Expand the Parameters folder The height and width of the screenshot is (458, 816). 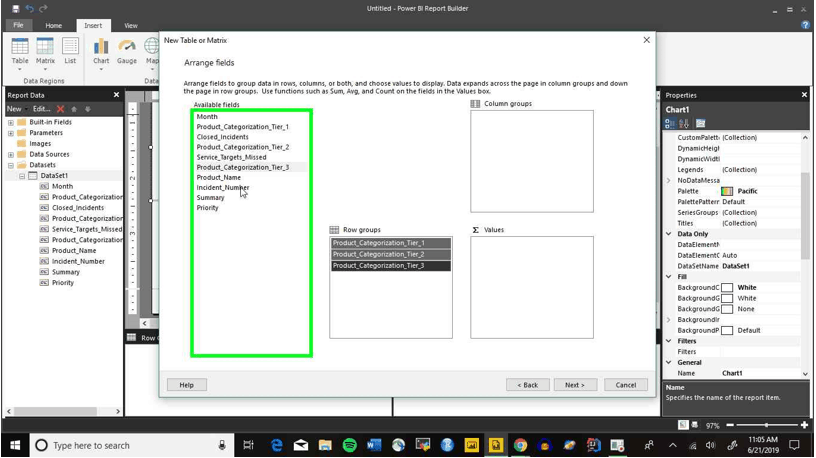10,133
